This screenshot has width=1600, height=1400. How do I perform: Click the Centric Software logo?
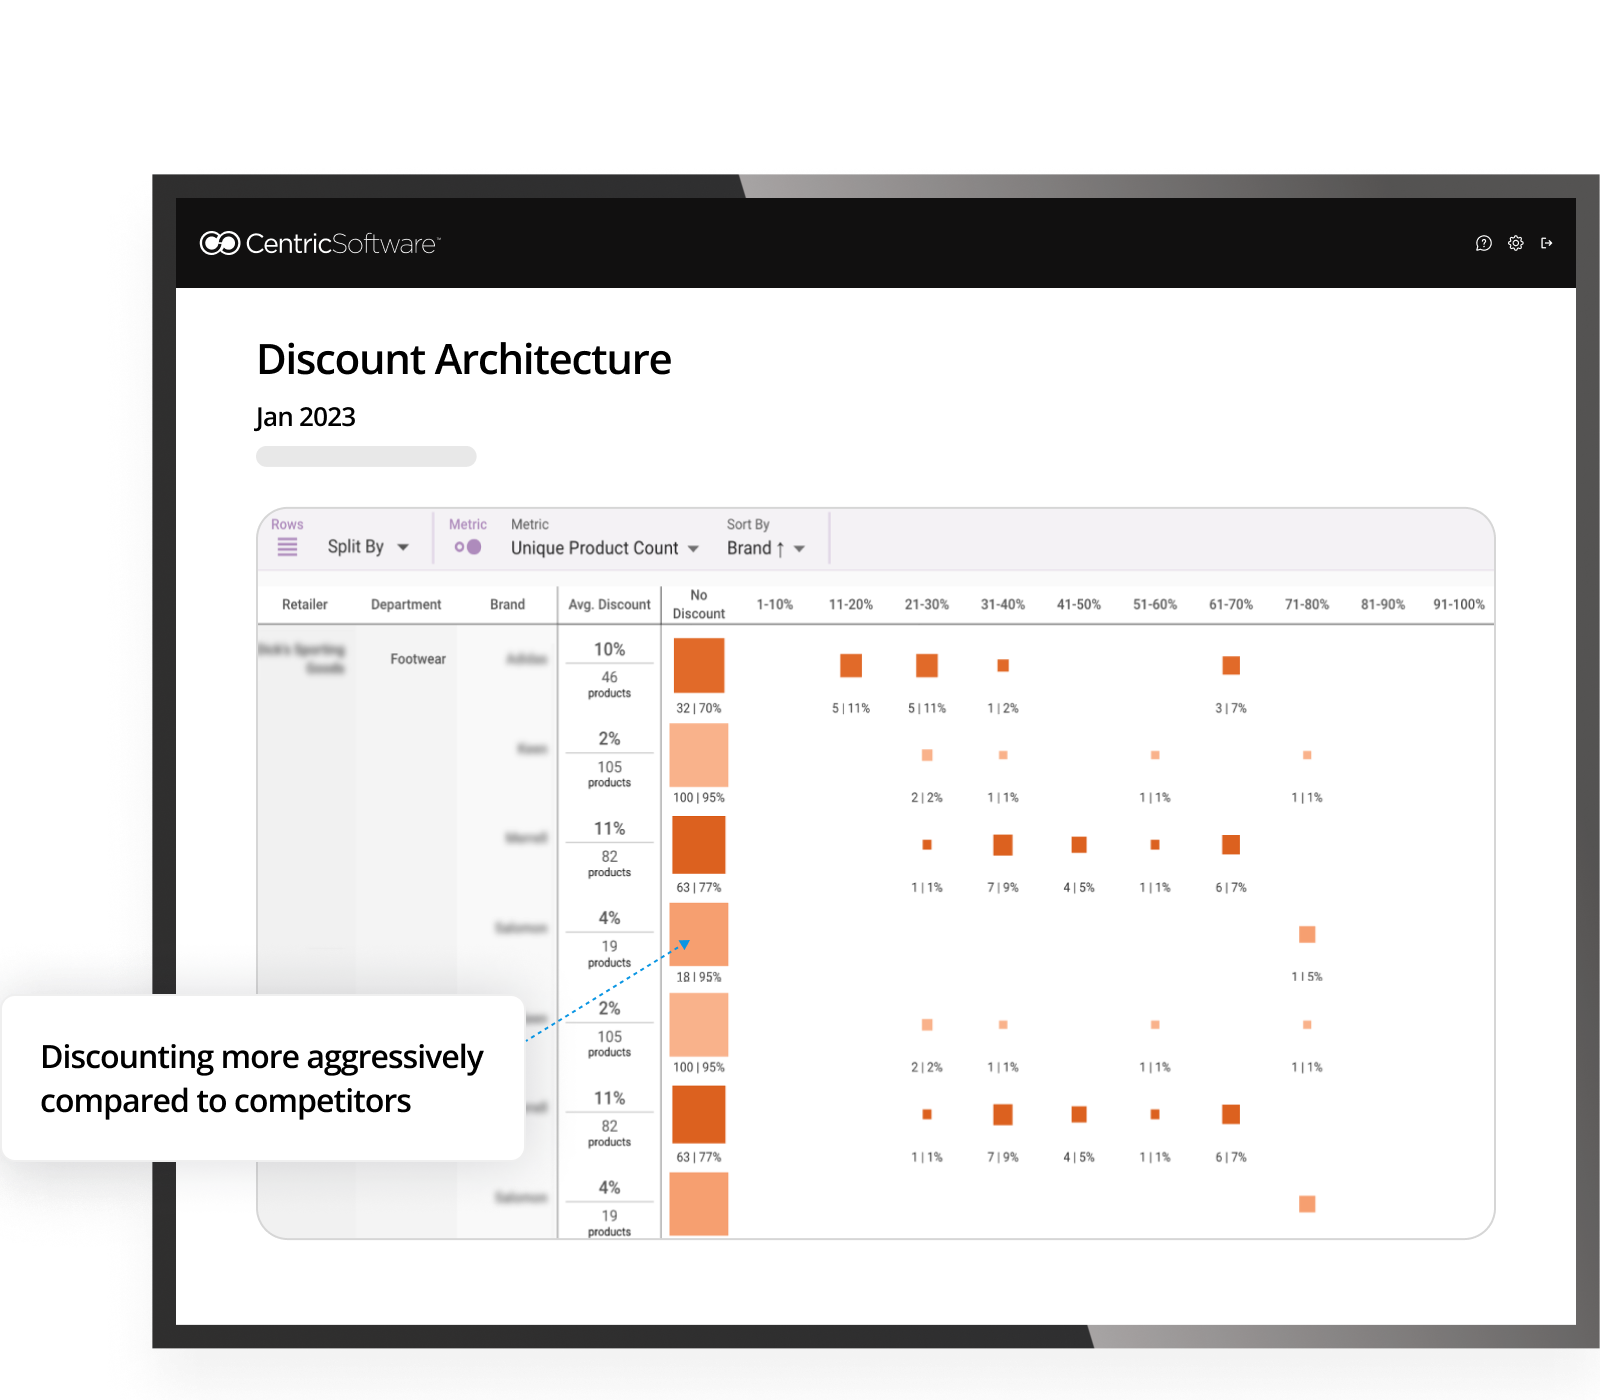[x=320, y=243]
